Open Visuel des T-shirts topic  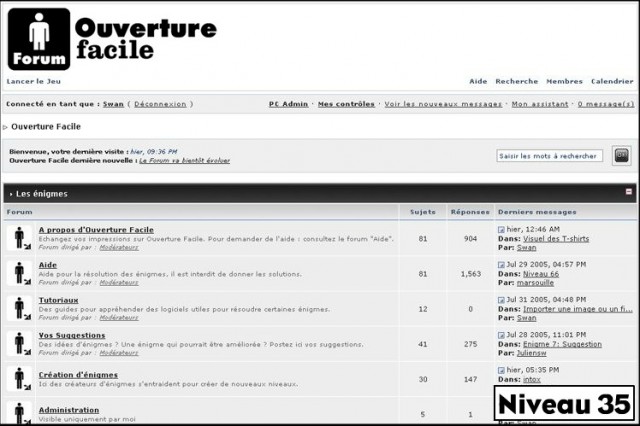coord(556,239)
